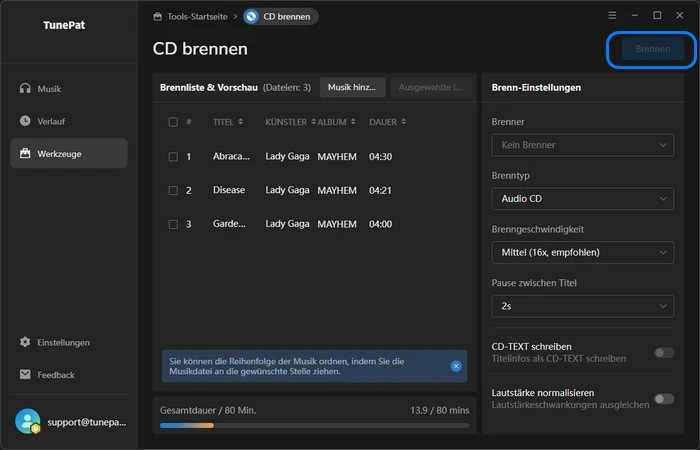Open the hamburger menu icon

612,16
